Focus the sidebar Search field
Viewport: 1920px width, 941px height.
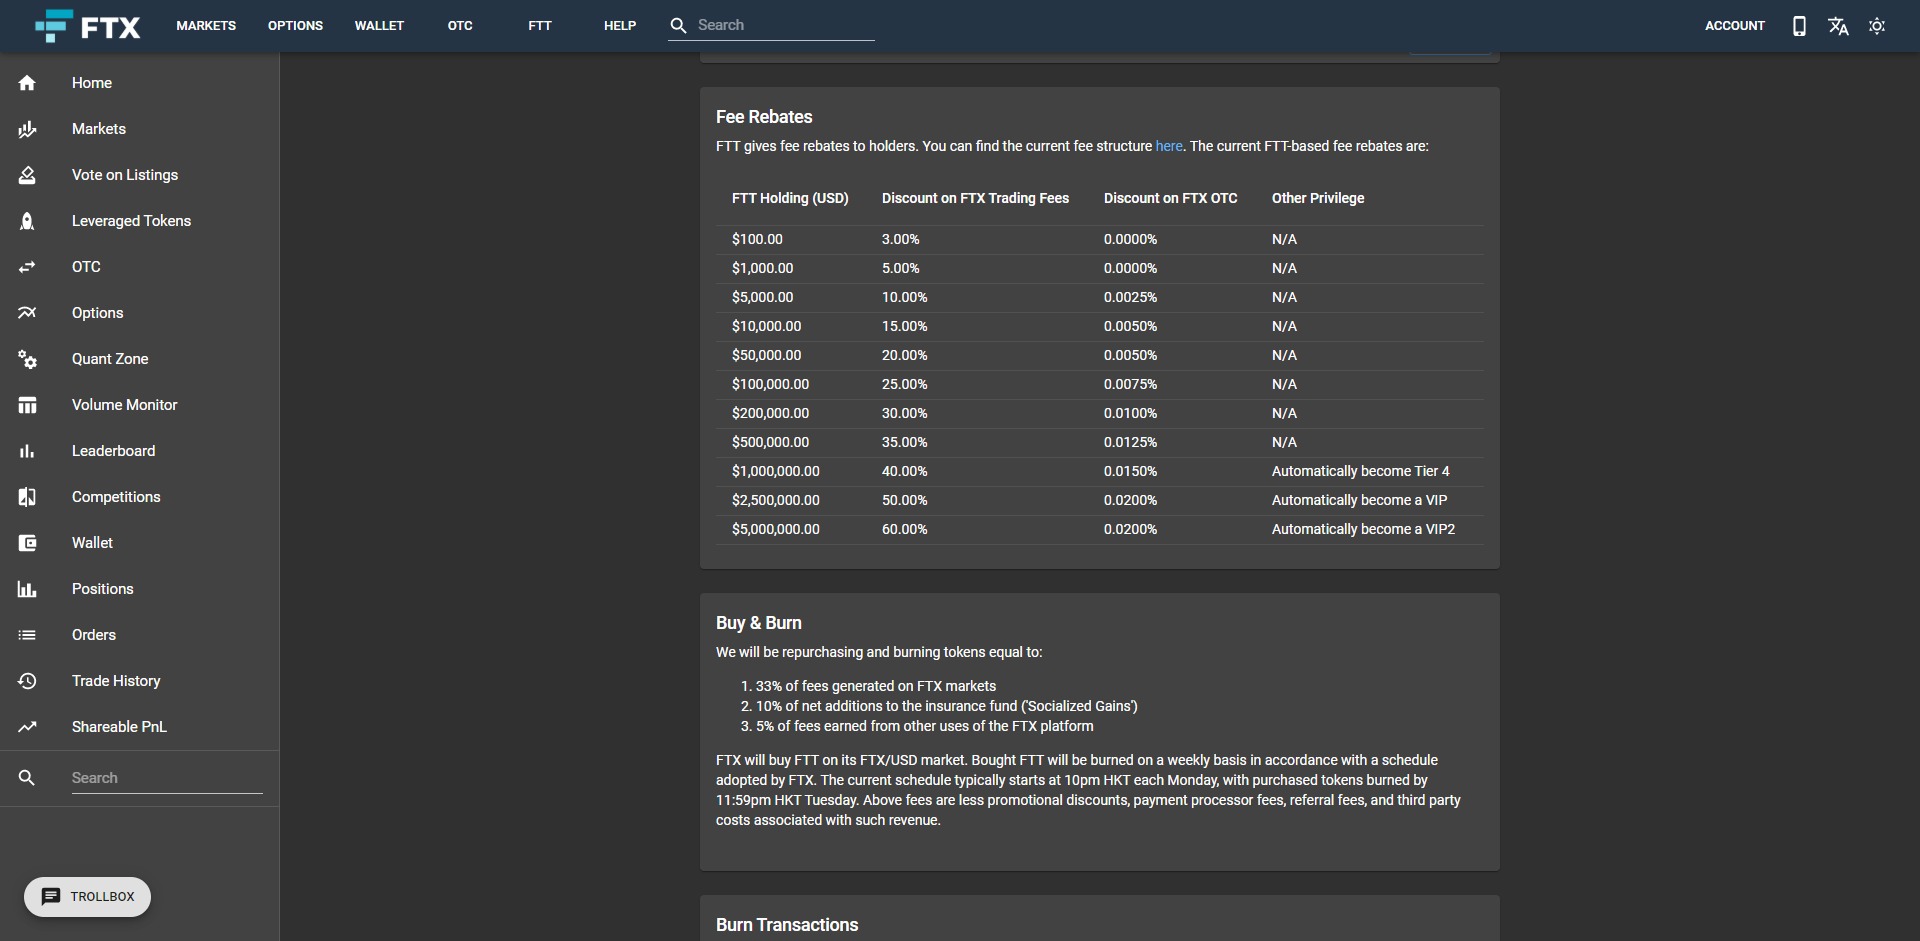[167, 778]
